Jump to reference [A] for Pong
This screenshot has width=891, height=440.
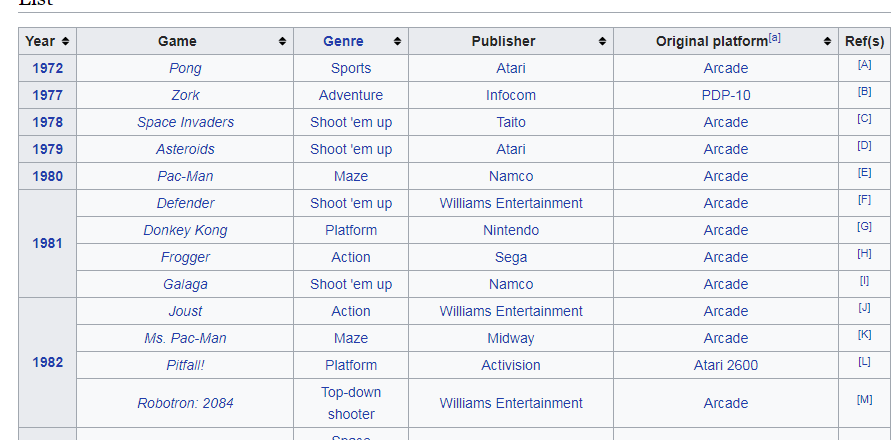point(864,65)
